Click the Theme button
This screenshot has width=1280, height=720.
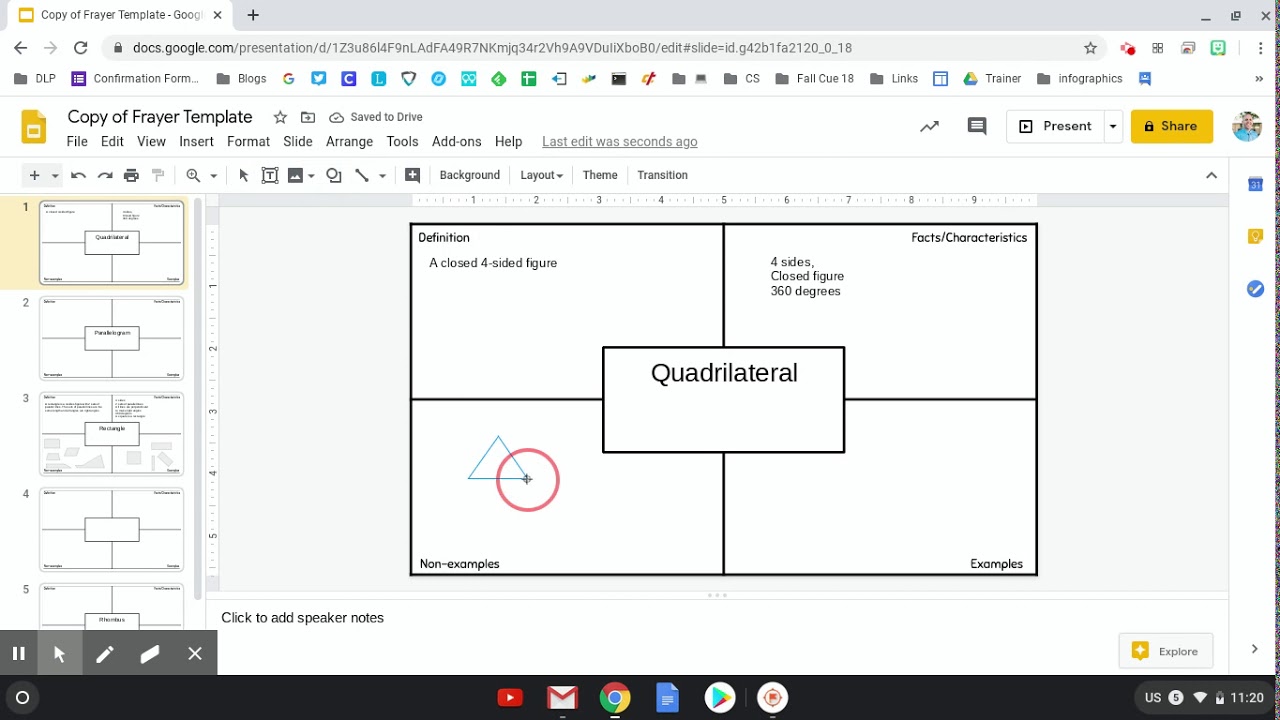pyautogui.click(x=600, y=175)
